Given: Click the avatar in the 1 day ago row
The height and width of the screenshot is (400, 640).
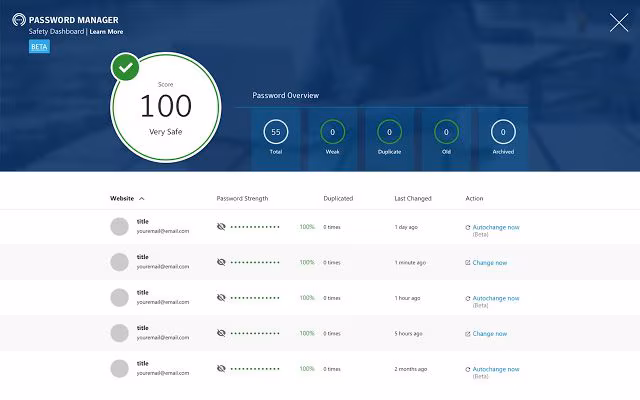Looking at the screenshot, I should (120, 227).
